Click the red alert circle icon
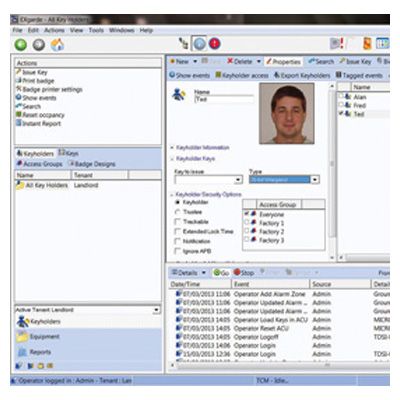This screenshot has height=400, width=400. [215, 44]
